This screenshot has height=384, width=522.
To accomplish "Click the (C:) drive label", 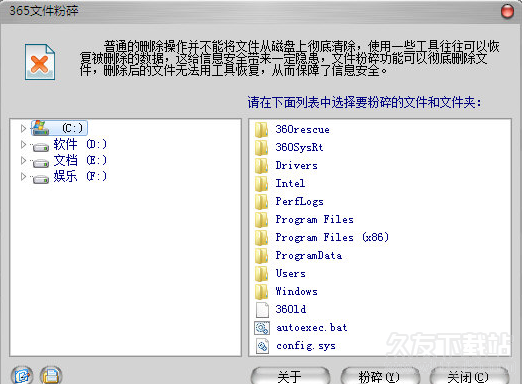I will point(72,128).
